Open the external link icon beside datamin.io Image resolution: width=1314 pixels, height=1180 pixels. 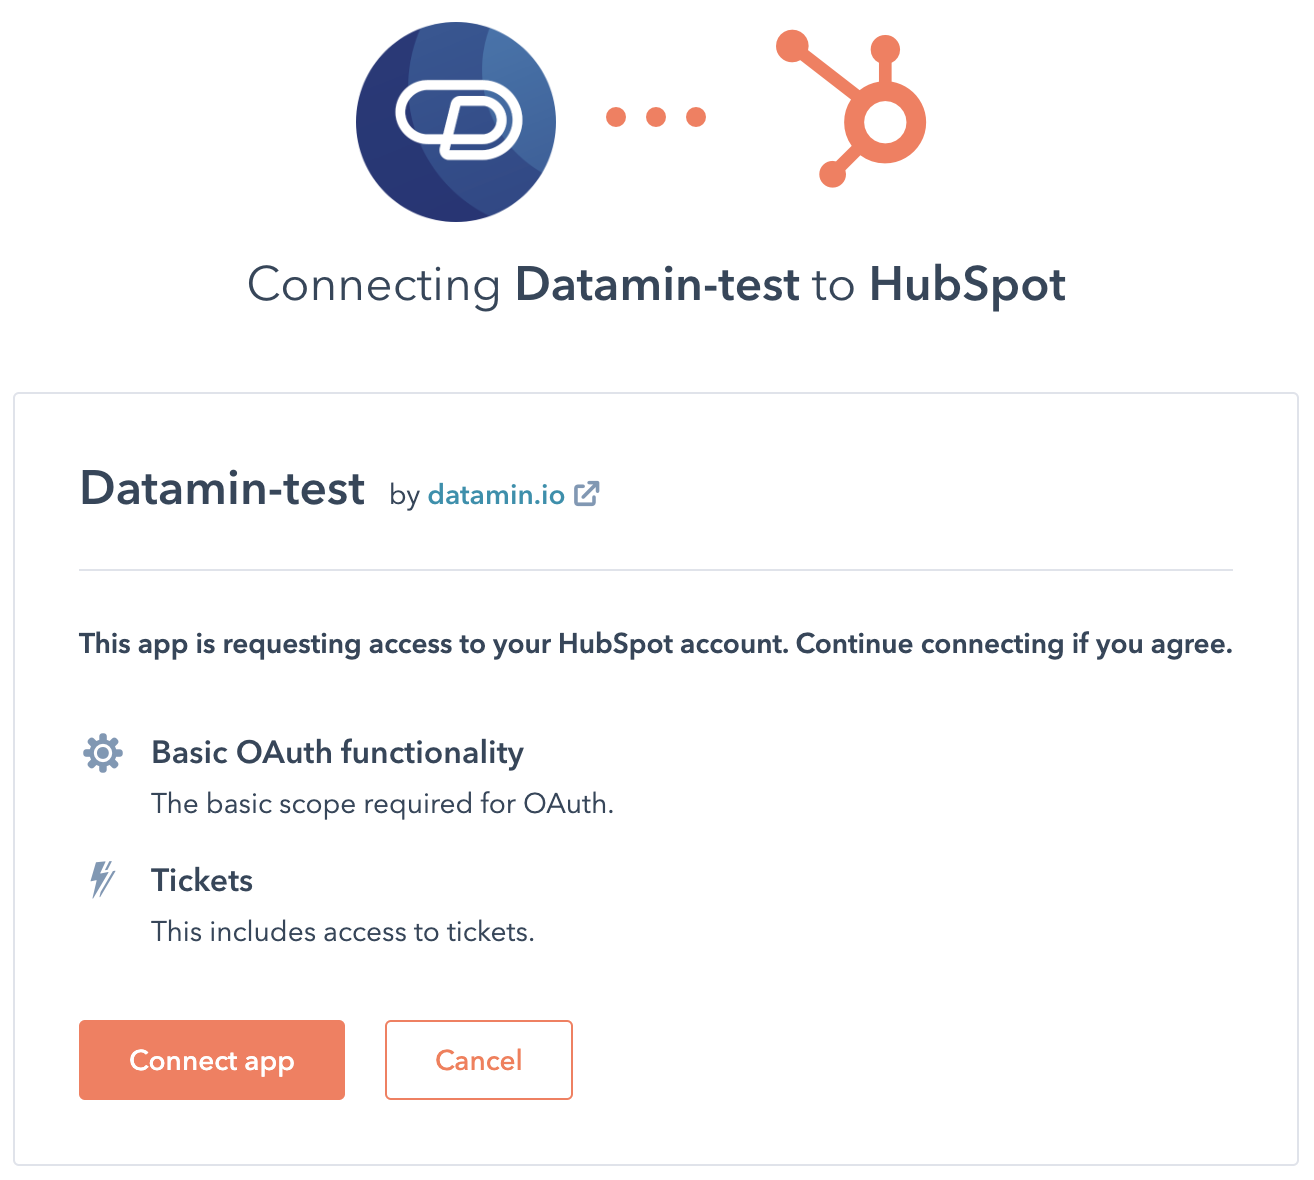tap(587, 494)
